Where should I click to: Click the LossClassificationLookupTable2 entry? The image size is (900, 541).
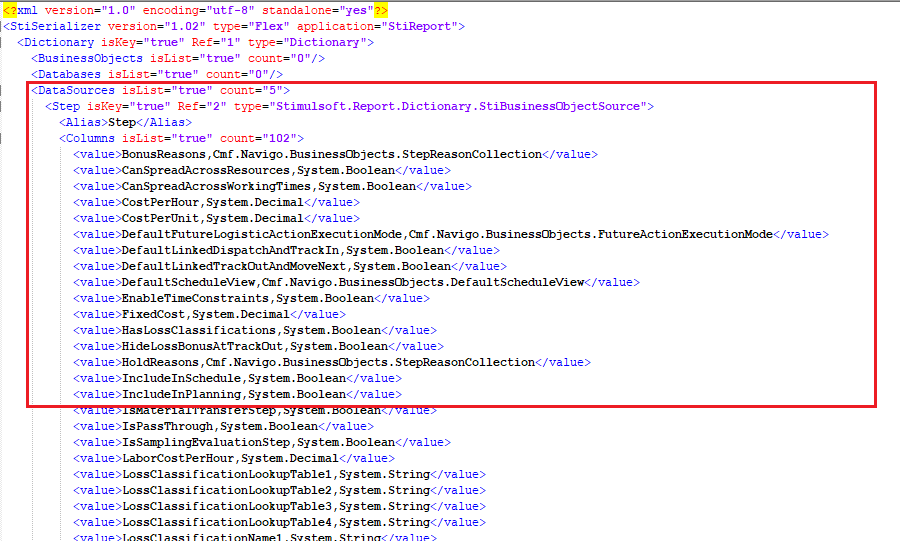pos(280,492)
